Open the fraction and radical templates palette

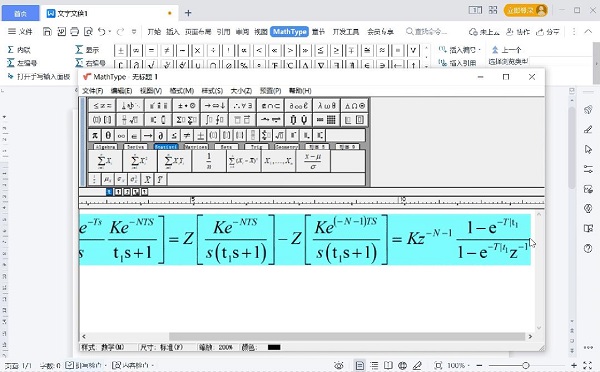[x=130, y=120]
